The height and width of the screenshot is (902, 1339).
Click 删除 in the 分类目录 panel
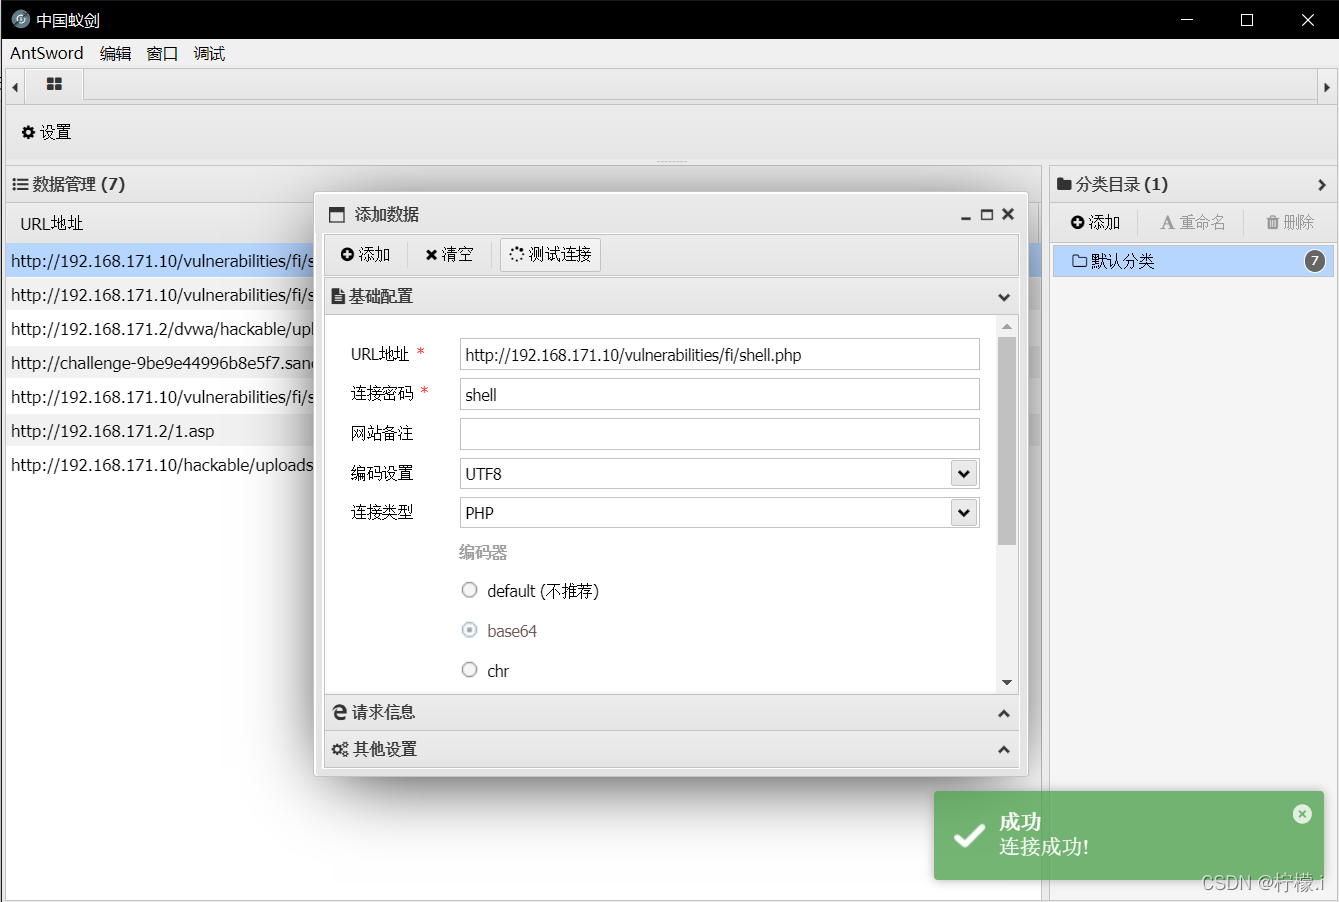(x=1290, y=223)
